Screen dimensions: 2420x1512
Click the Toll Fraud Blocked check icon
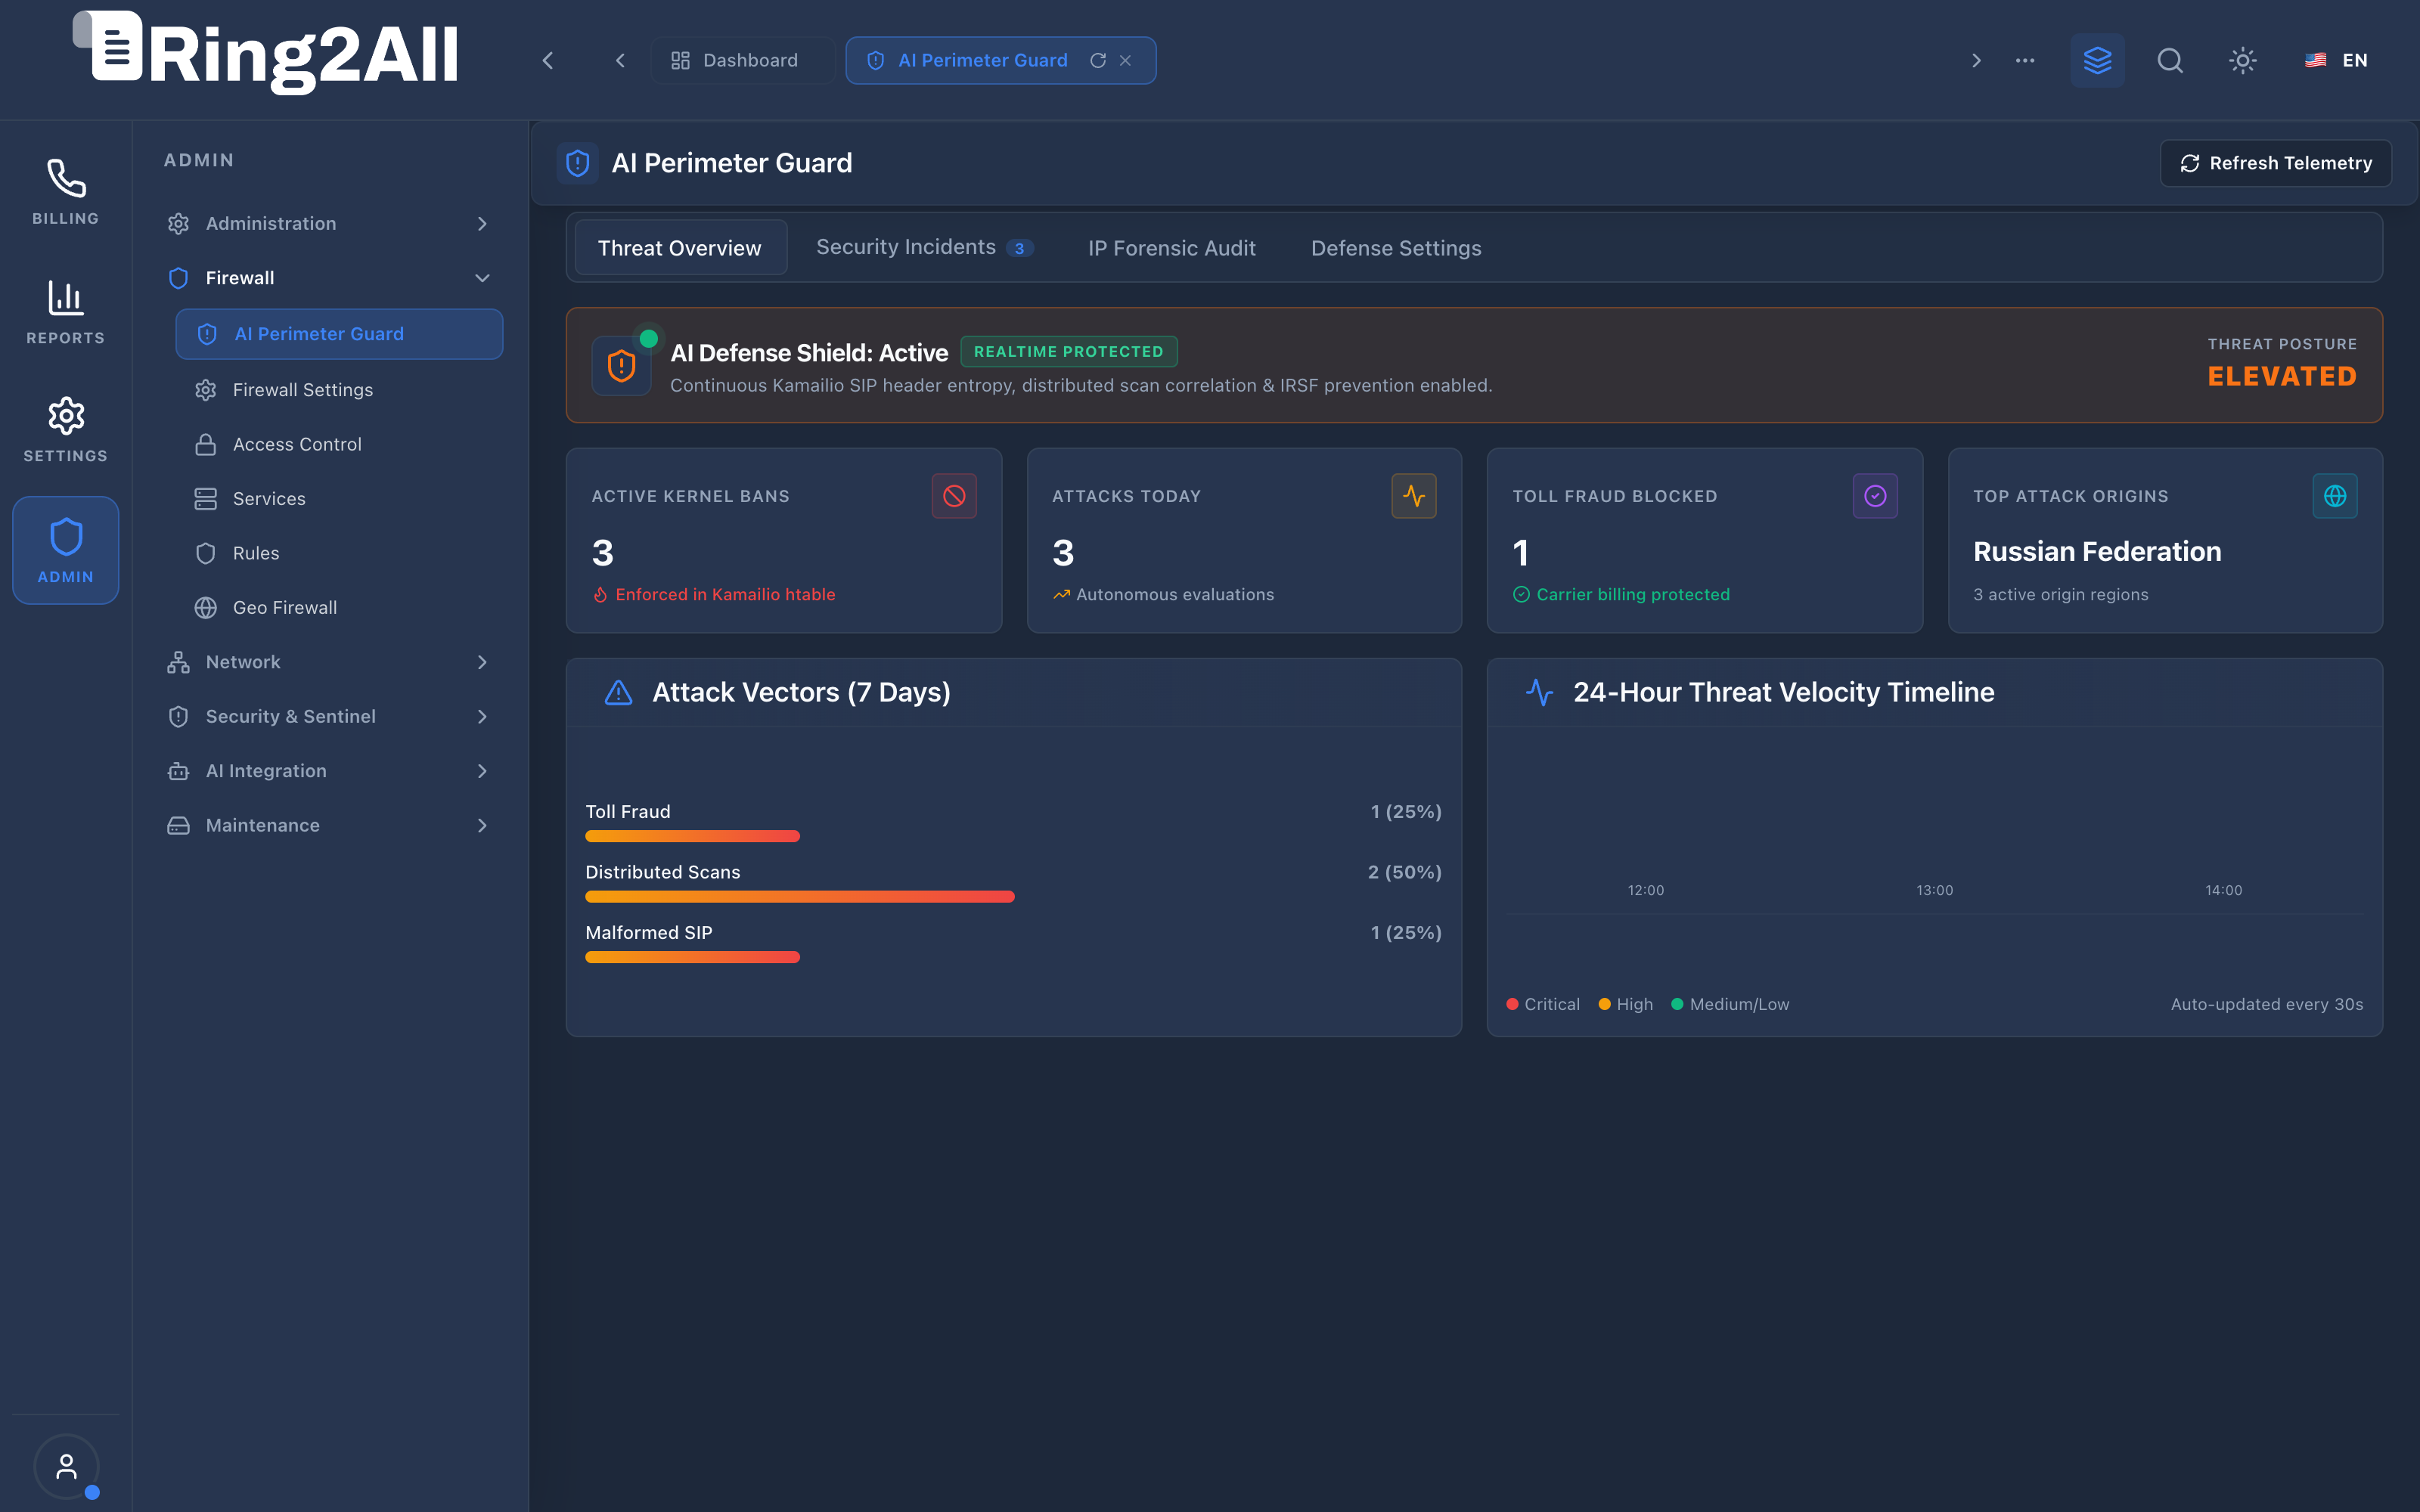(x=1875, y=496)
